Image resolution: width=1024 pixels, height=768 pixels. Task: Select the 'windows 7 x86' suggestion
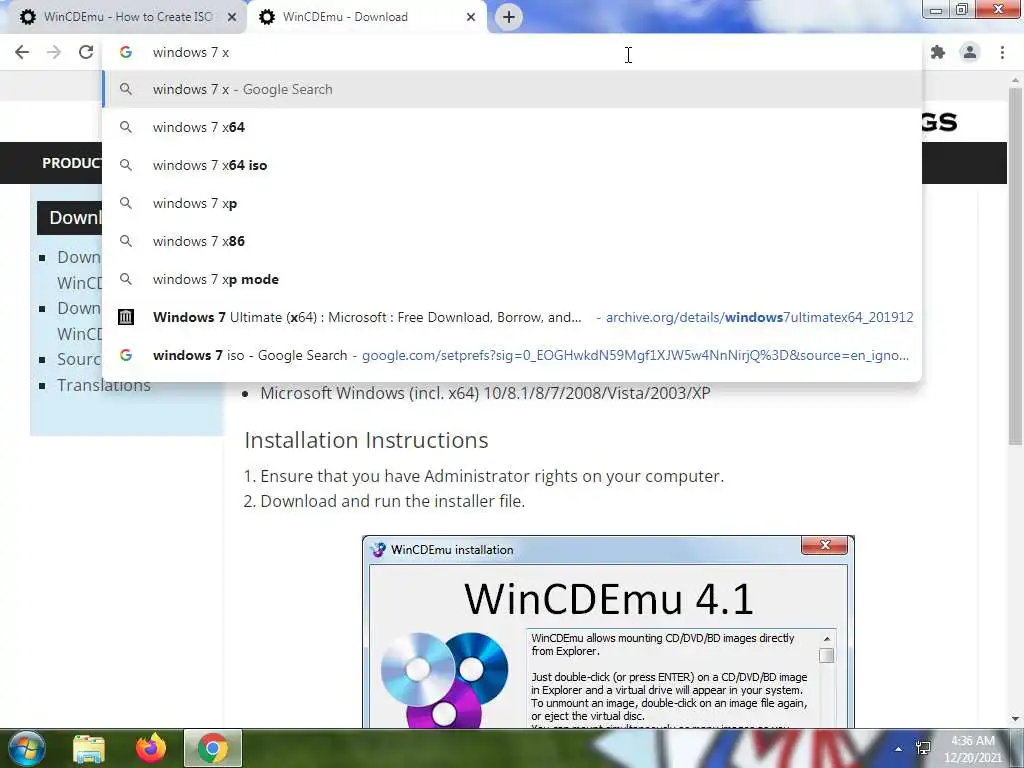coord(512,241)
